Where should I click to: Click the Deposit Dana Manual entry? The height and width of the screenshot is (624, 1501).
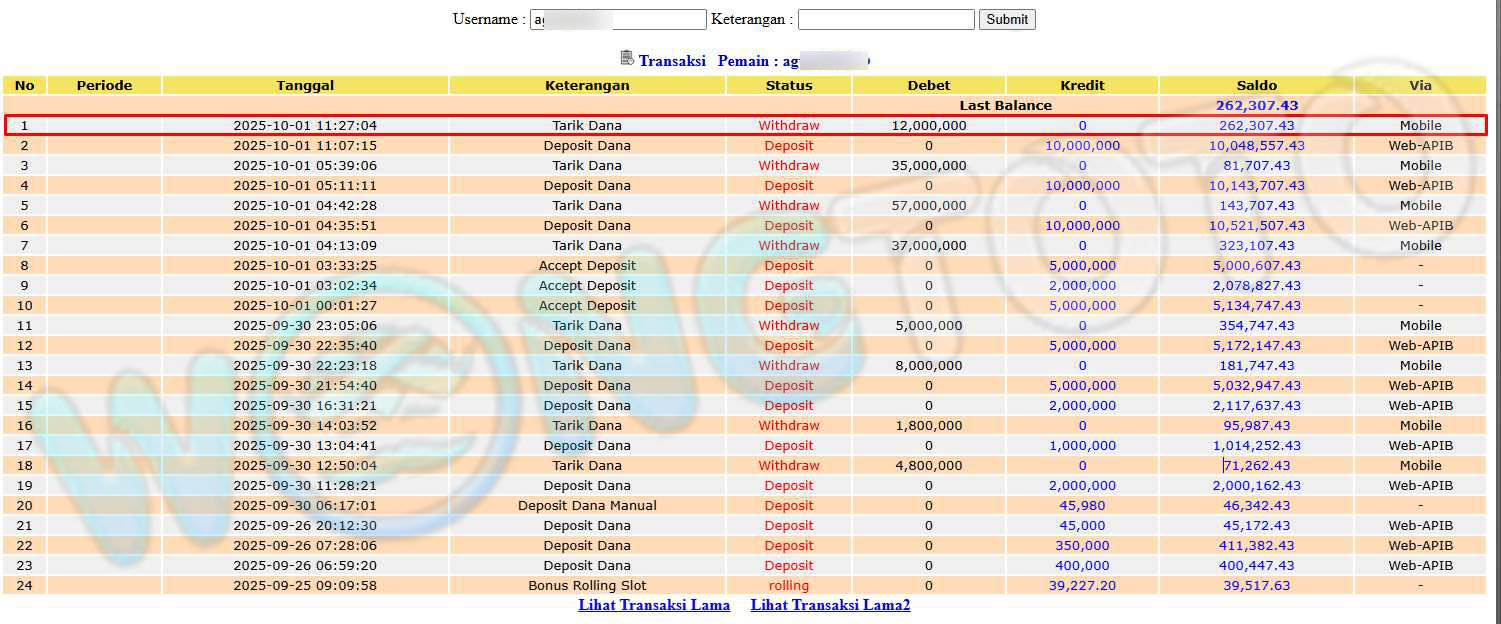(x=587, y=505)
